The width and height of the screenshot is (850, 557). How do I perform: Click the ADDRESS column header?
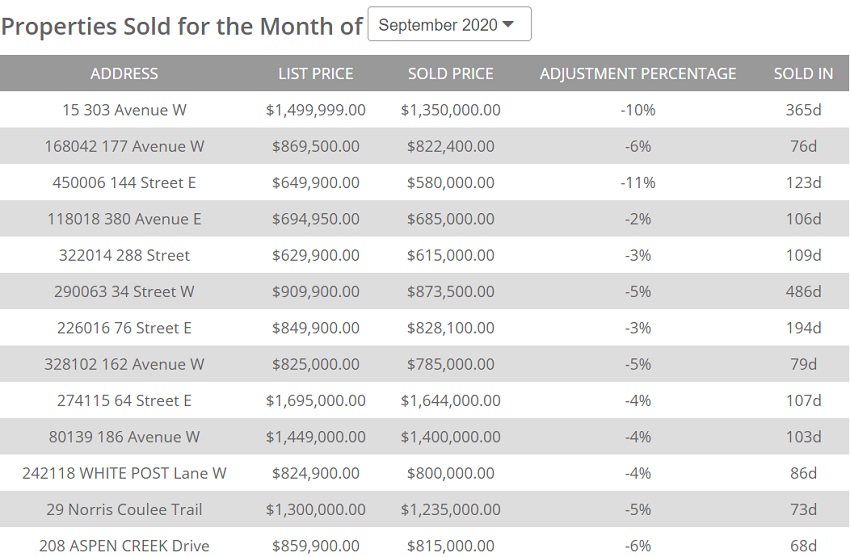pos(124,73)
